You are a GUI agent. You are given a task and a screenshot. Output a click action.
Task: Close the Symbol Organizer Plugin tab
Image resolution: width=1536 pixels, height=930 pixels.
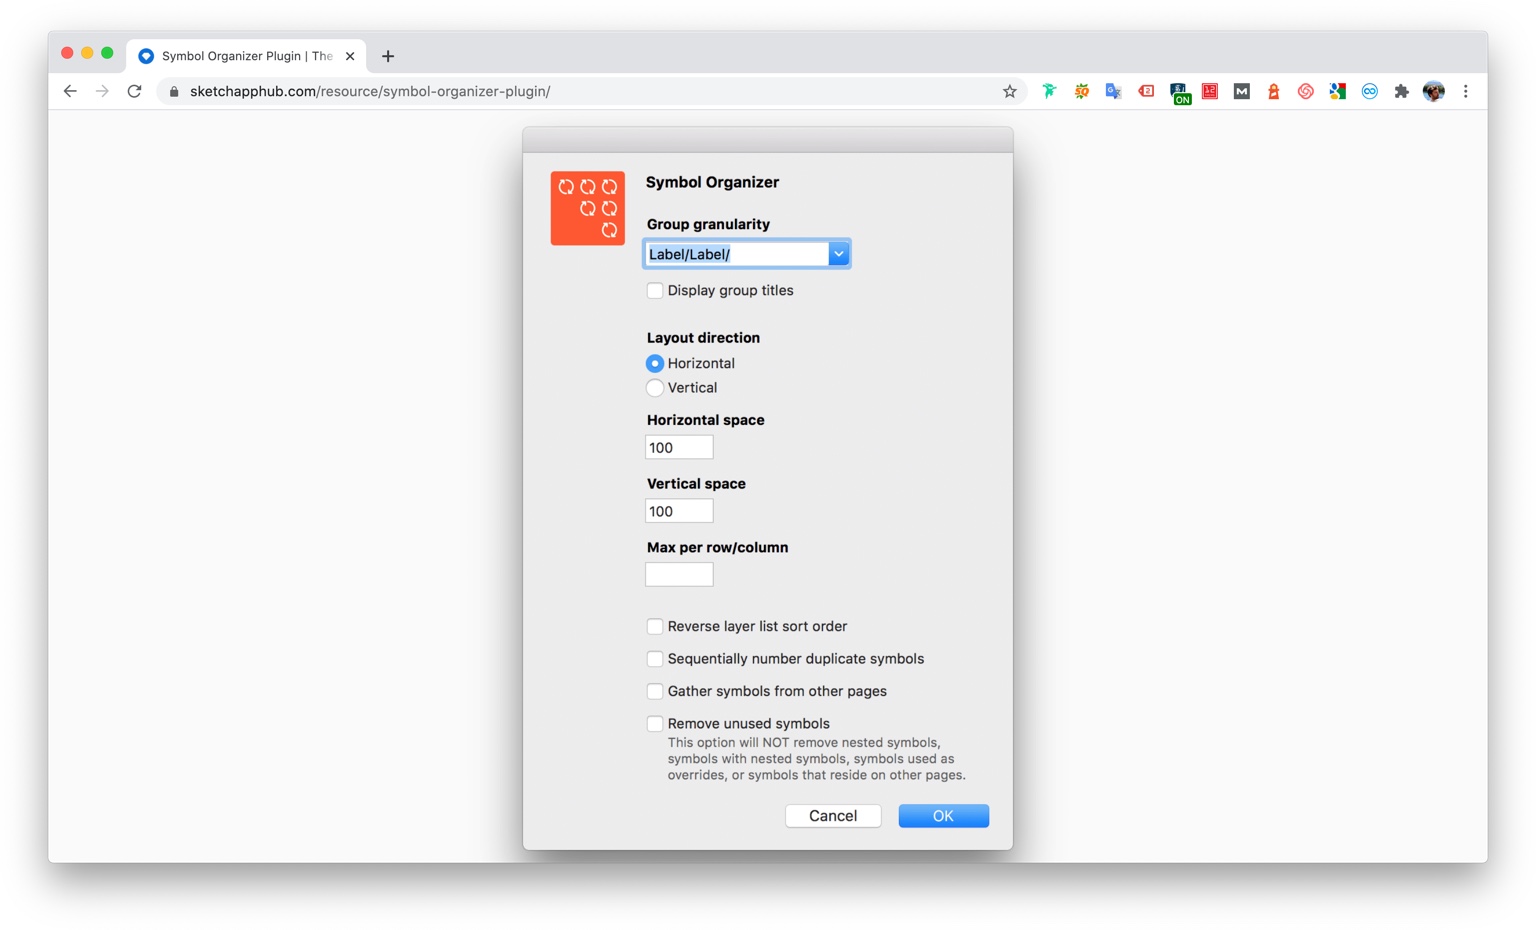350,56
